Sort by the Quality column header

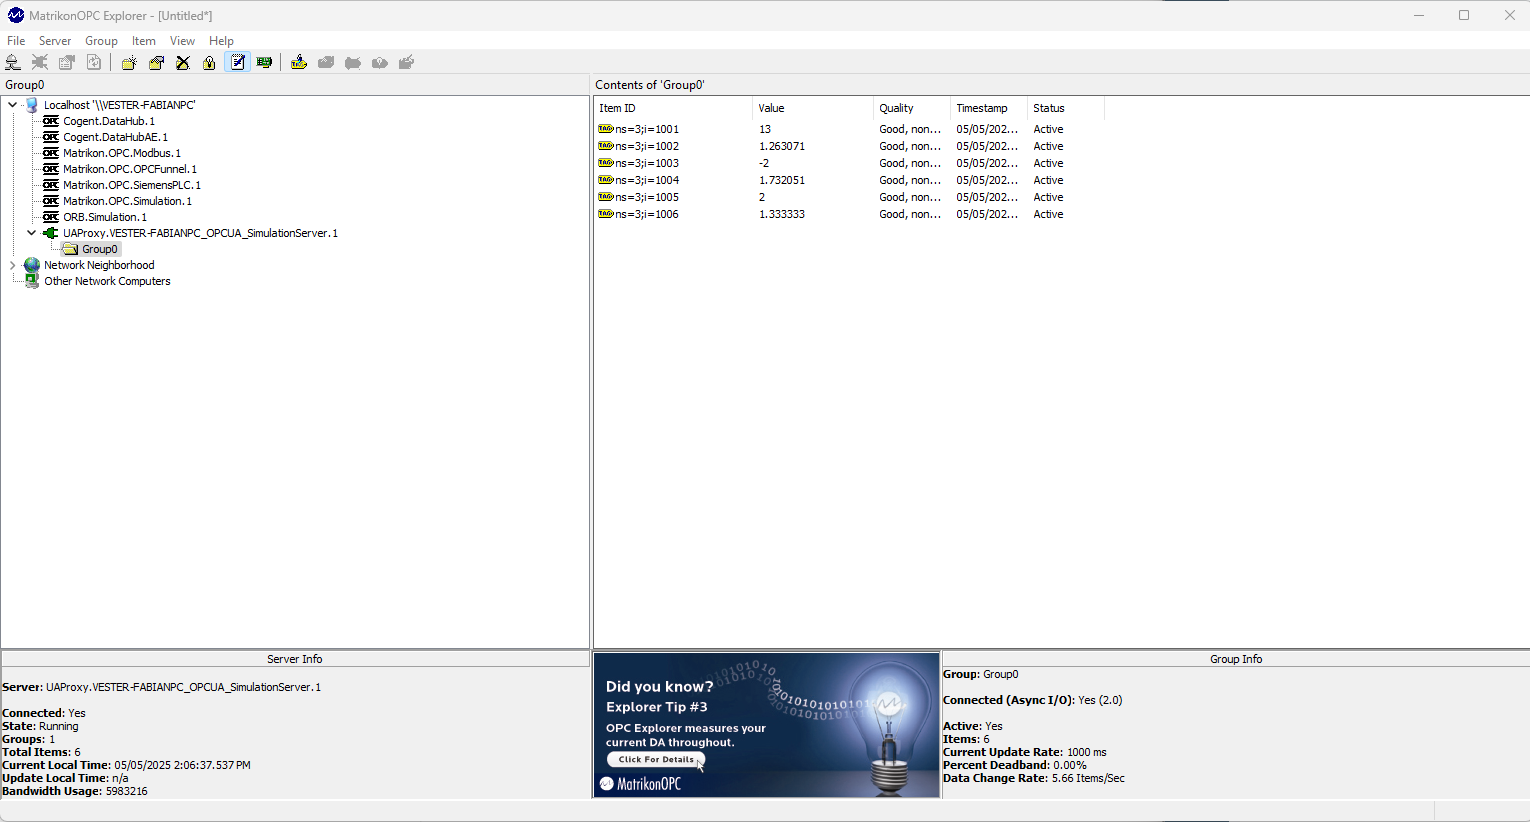point(912,108)
